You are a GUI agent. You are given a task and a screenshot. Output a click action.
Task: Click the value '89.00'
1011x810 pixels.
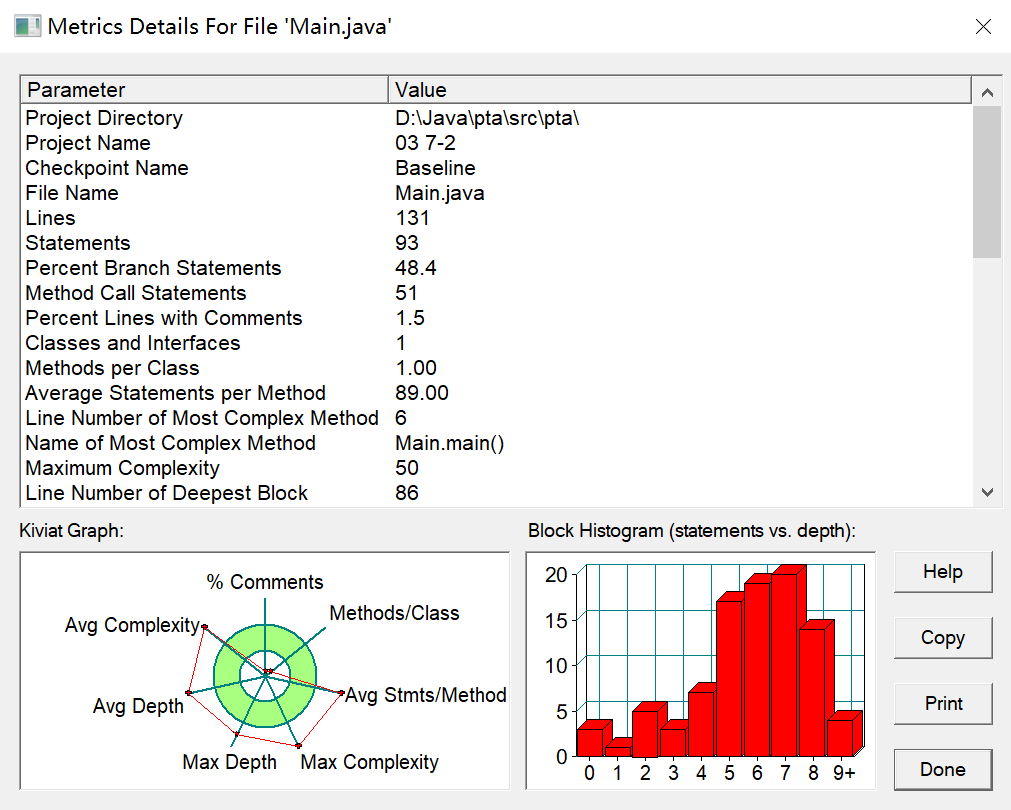coord(422,393)
